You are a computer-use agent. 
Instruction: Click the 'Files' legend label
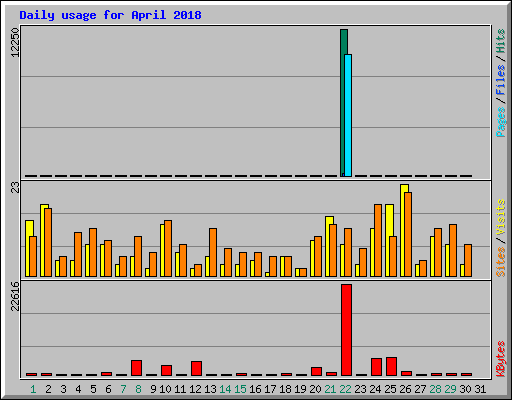pyautogui.click(x=500, y=80)
